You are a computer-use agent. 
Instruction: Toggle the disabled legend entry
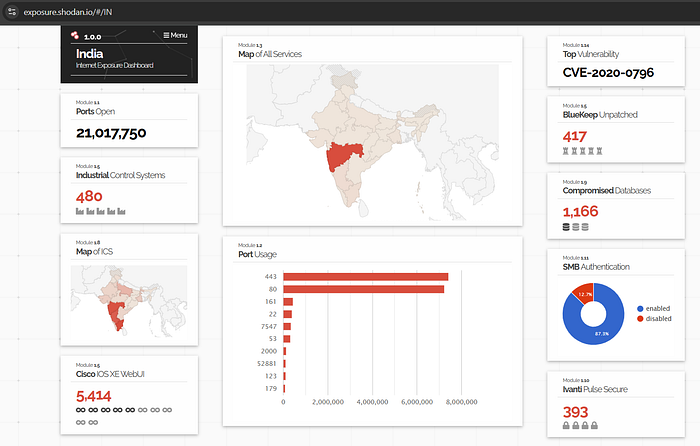654,318
